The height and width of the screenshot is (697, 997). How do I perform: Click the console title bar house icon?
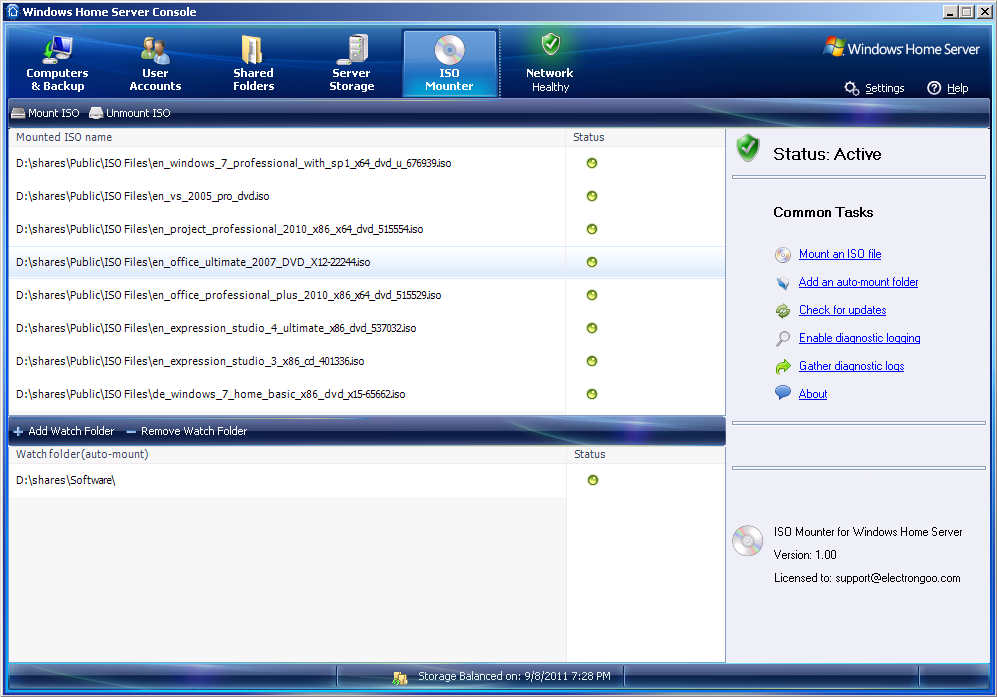tap(13, 11)
